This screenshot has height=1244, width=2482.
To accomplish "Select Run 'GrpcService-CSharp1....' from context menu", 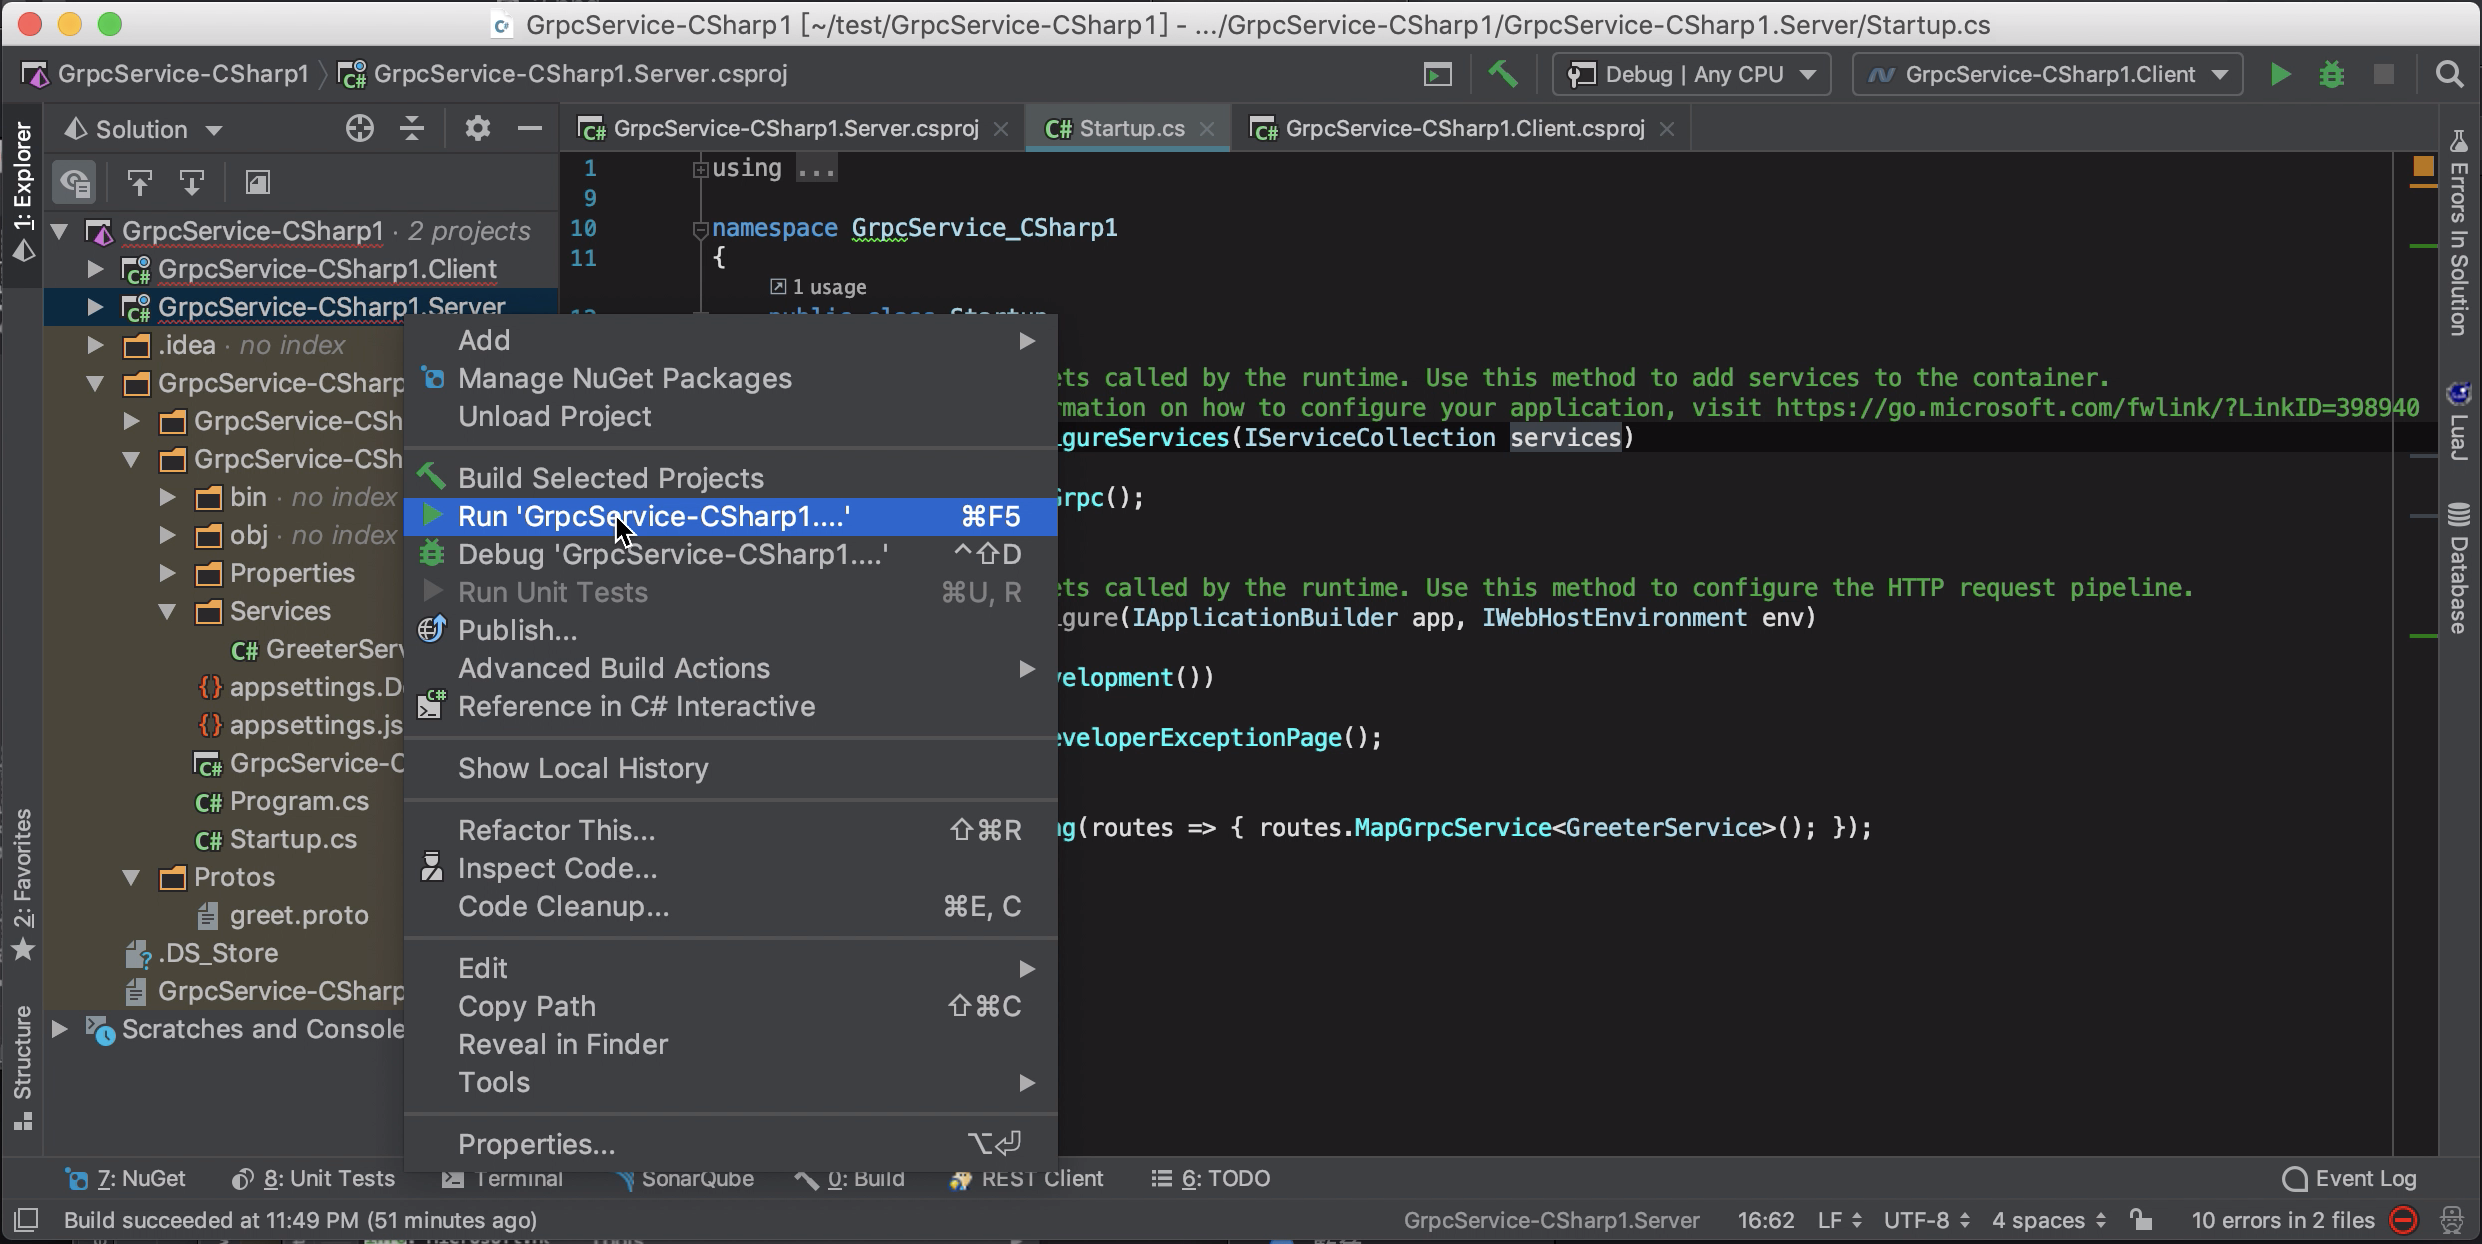I will point(731,516).
